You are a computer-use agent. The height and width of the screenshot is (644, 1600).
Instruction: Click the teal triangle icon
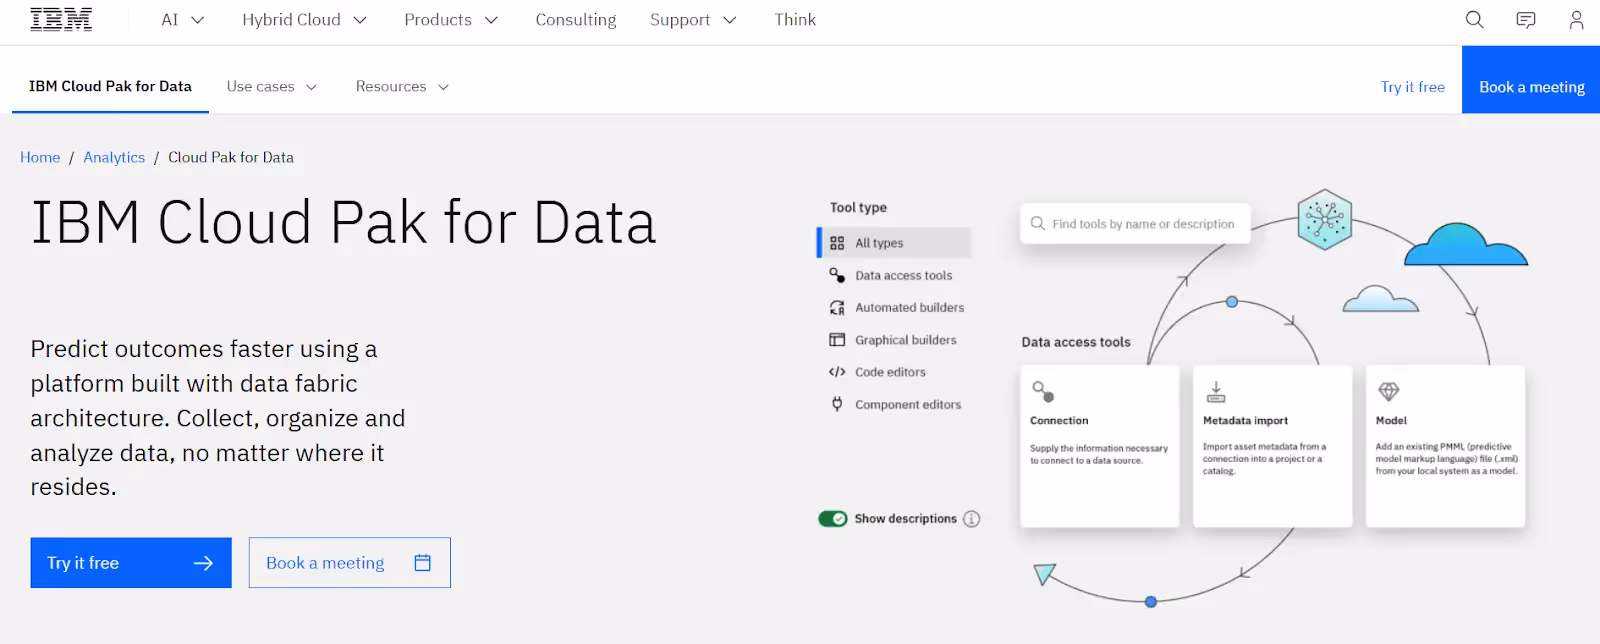click(1044, 574)
